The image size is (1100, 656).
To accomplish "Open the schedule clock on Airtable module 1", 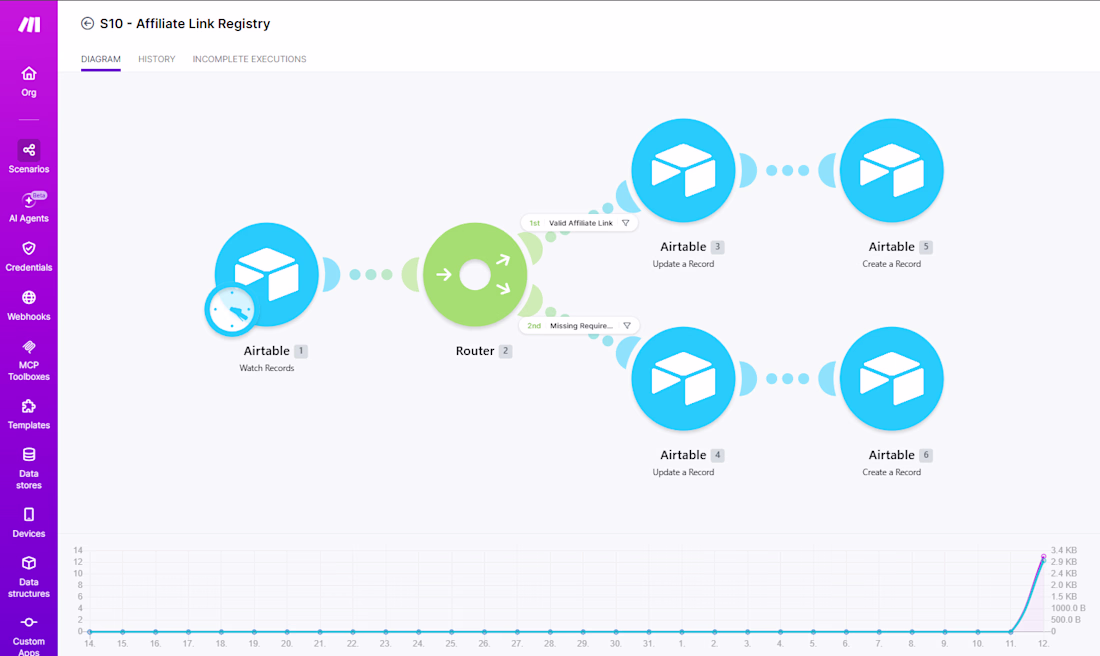I will [232, 309].
